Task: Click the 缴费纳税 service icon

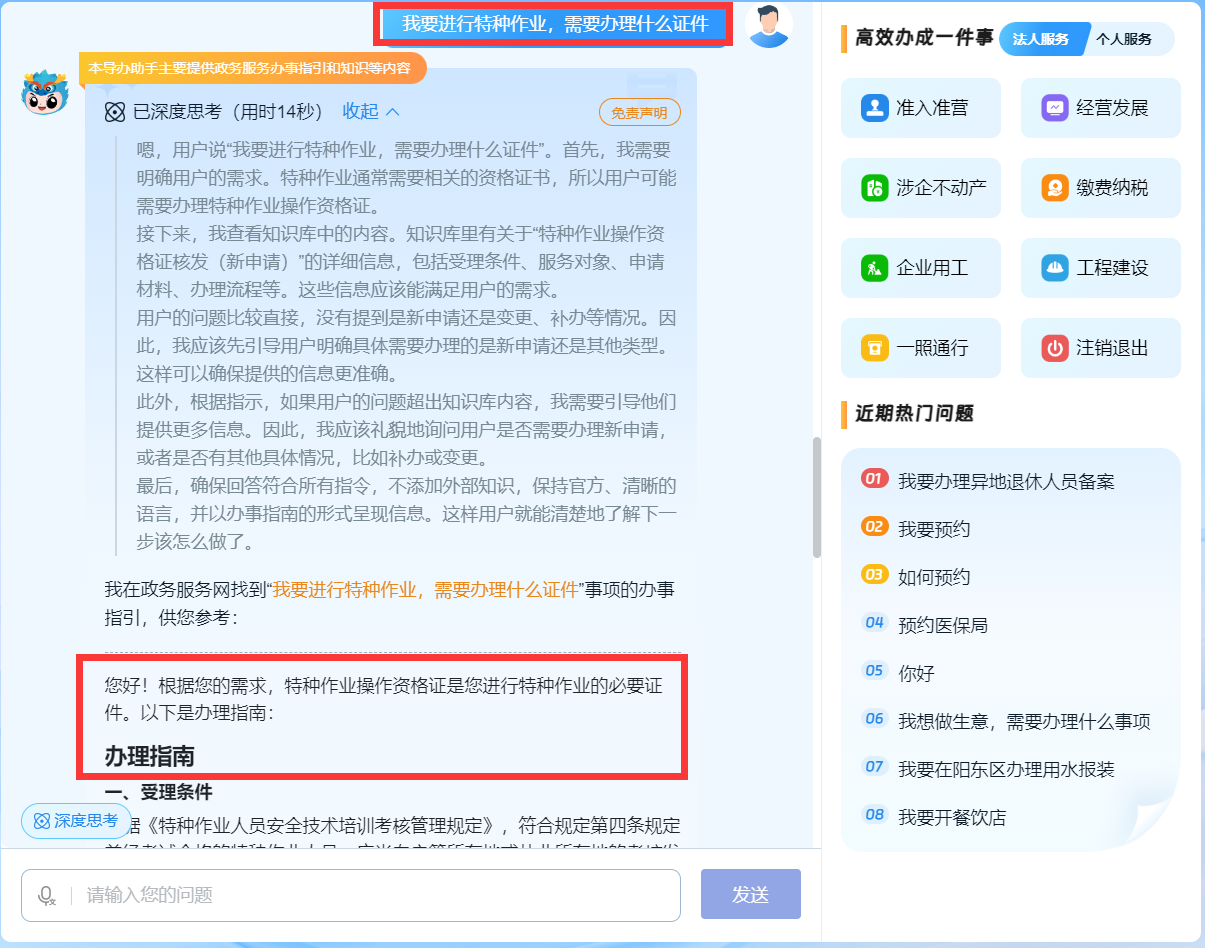Action: tap(1099, 188)
